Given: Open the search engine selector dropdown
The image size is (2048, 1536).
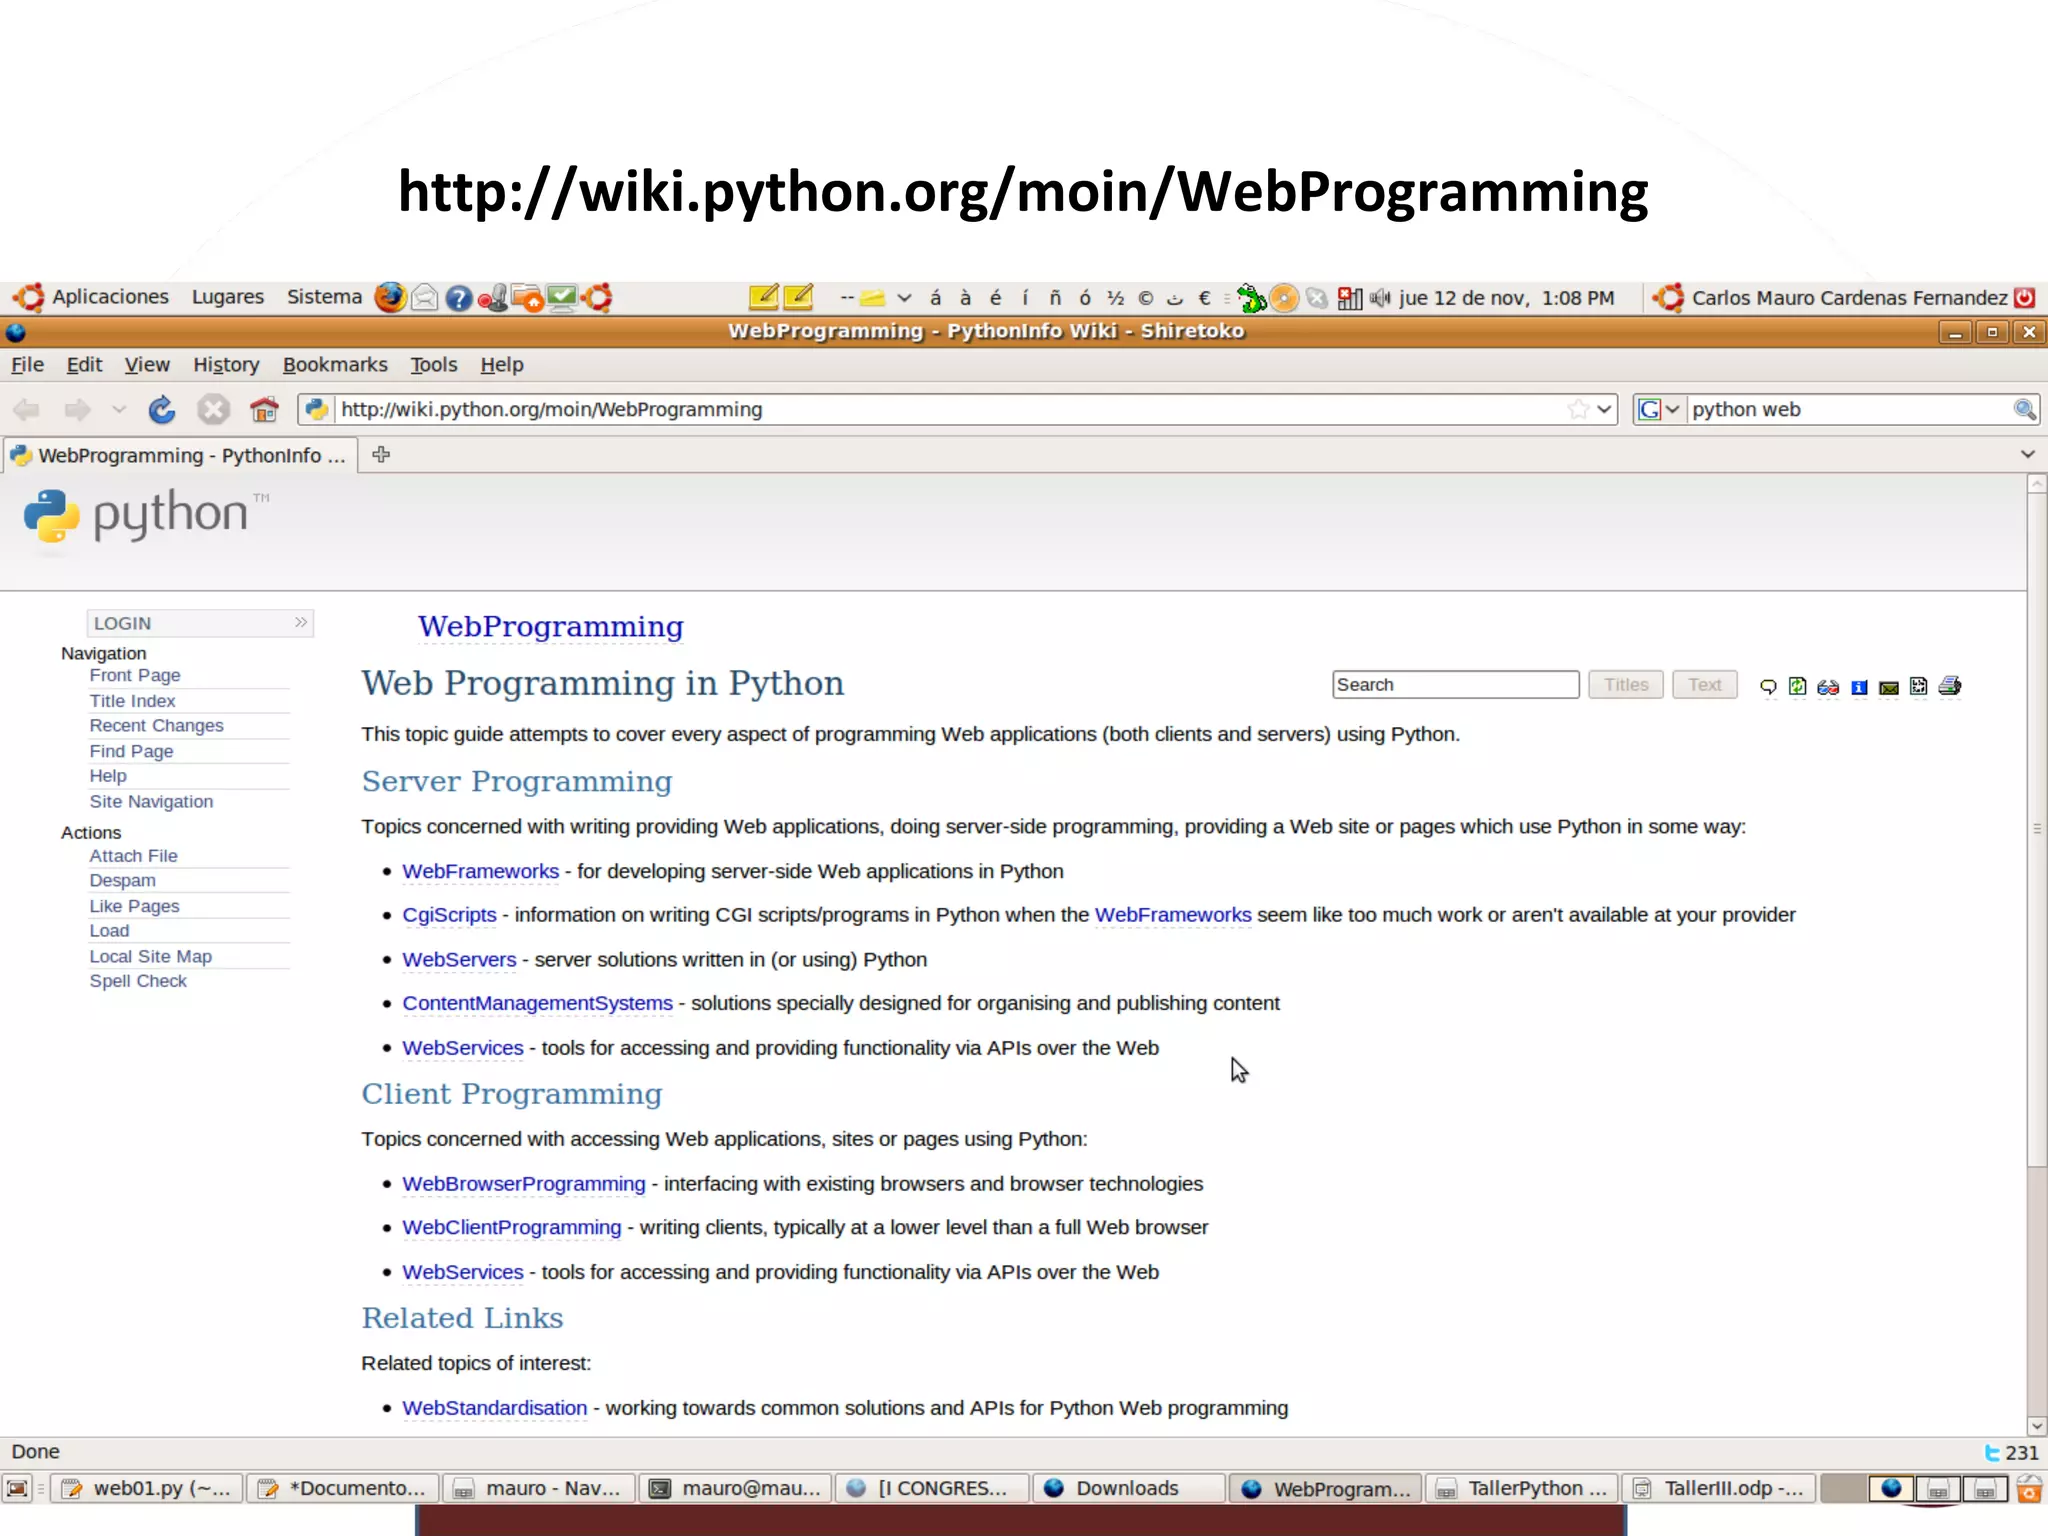Looking at the screenshot, I should 1659,409.
